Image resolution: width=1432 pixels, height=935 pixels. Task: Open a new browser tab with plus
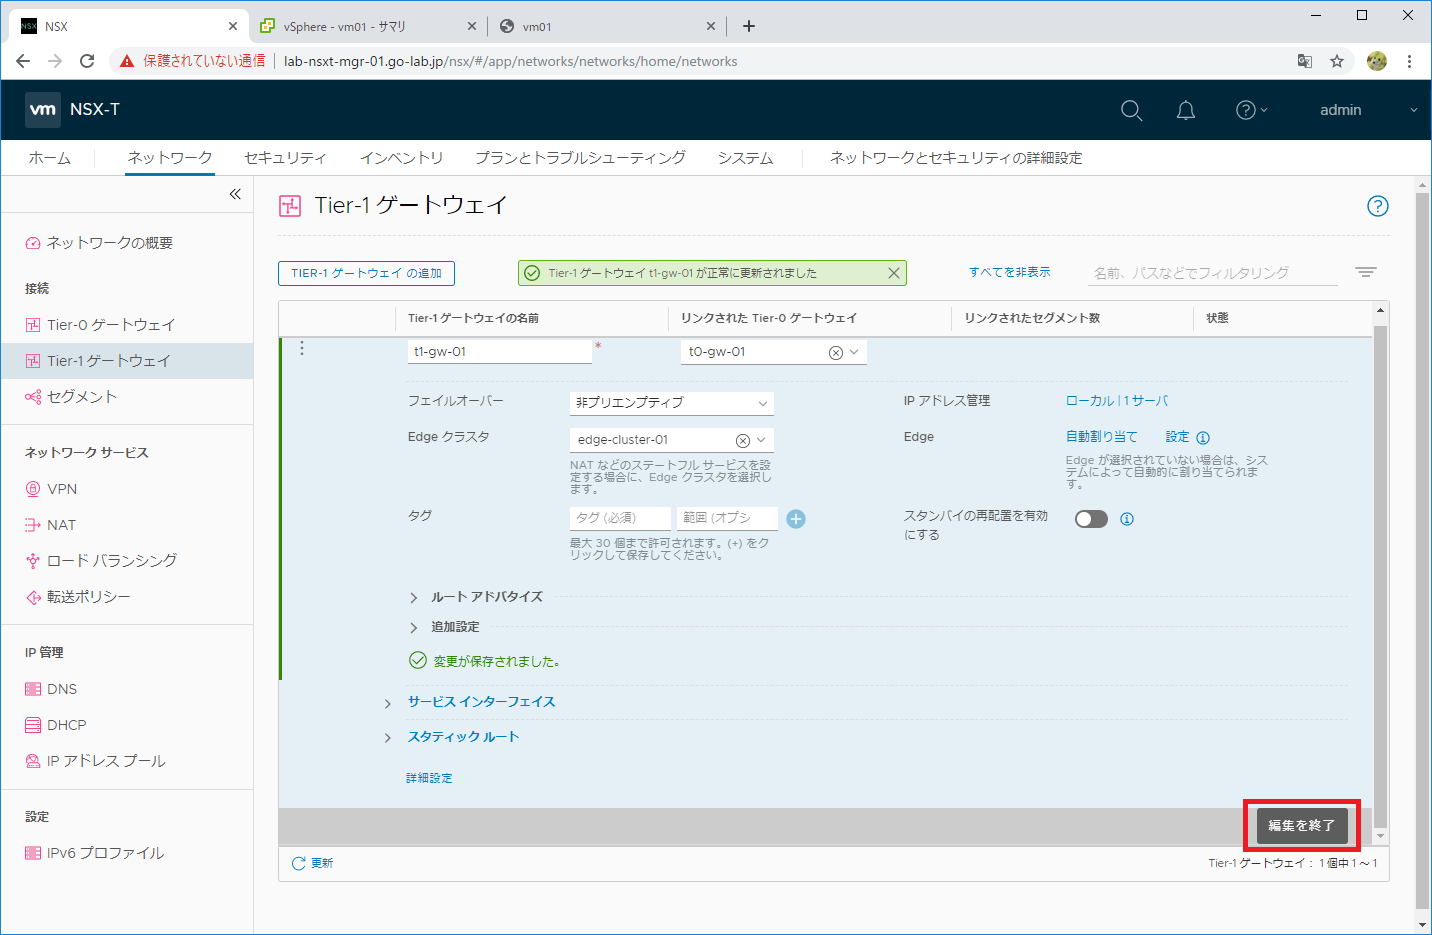pyautogui.click(x=749, y=26)
